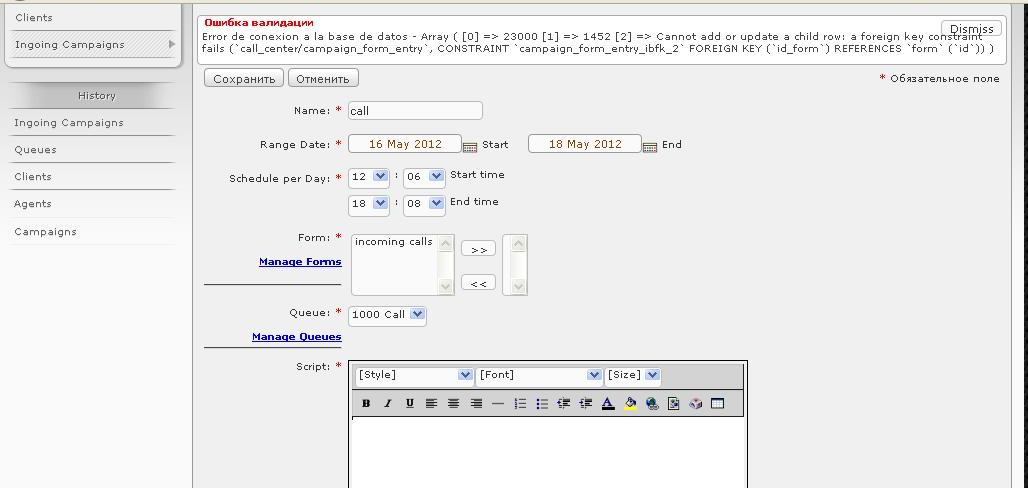Image resolution: width=1028 pixels, height=488 pixels.
Task: Insert bulleted list in script editor
Action: (542, 403)
